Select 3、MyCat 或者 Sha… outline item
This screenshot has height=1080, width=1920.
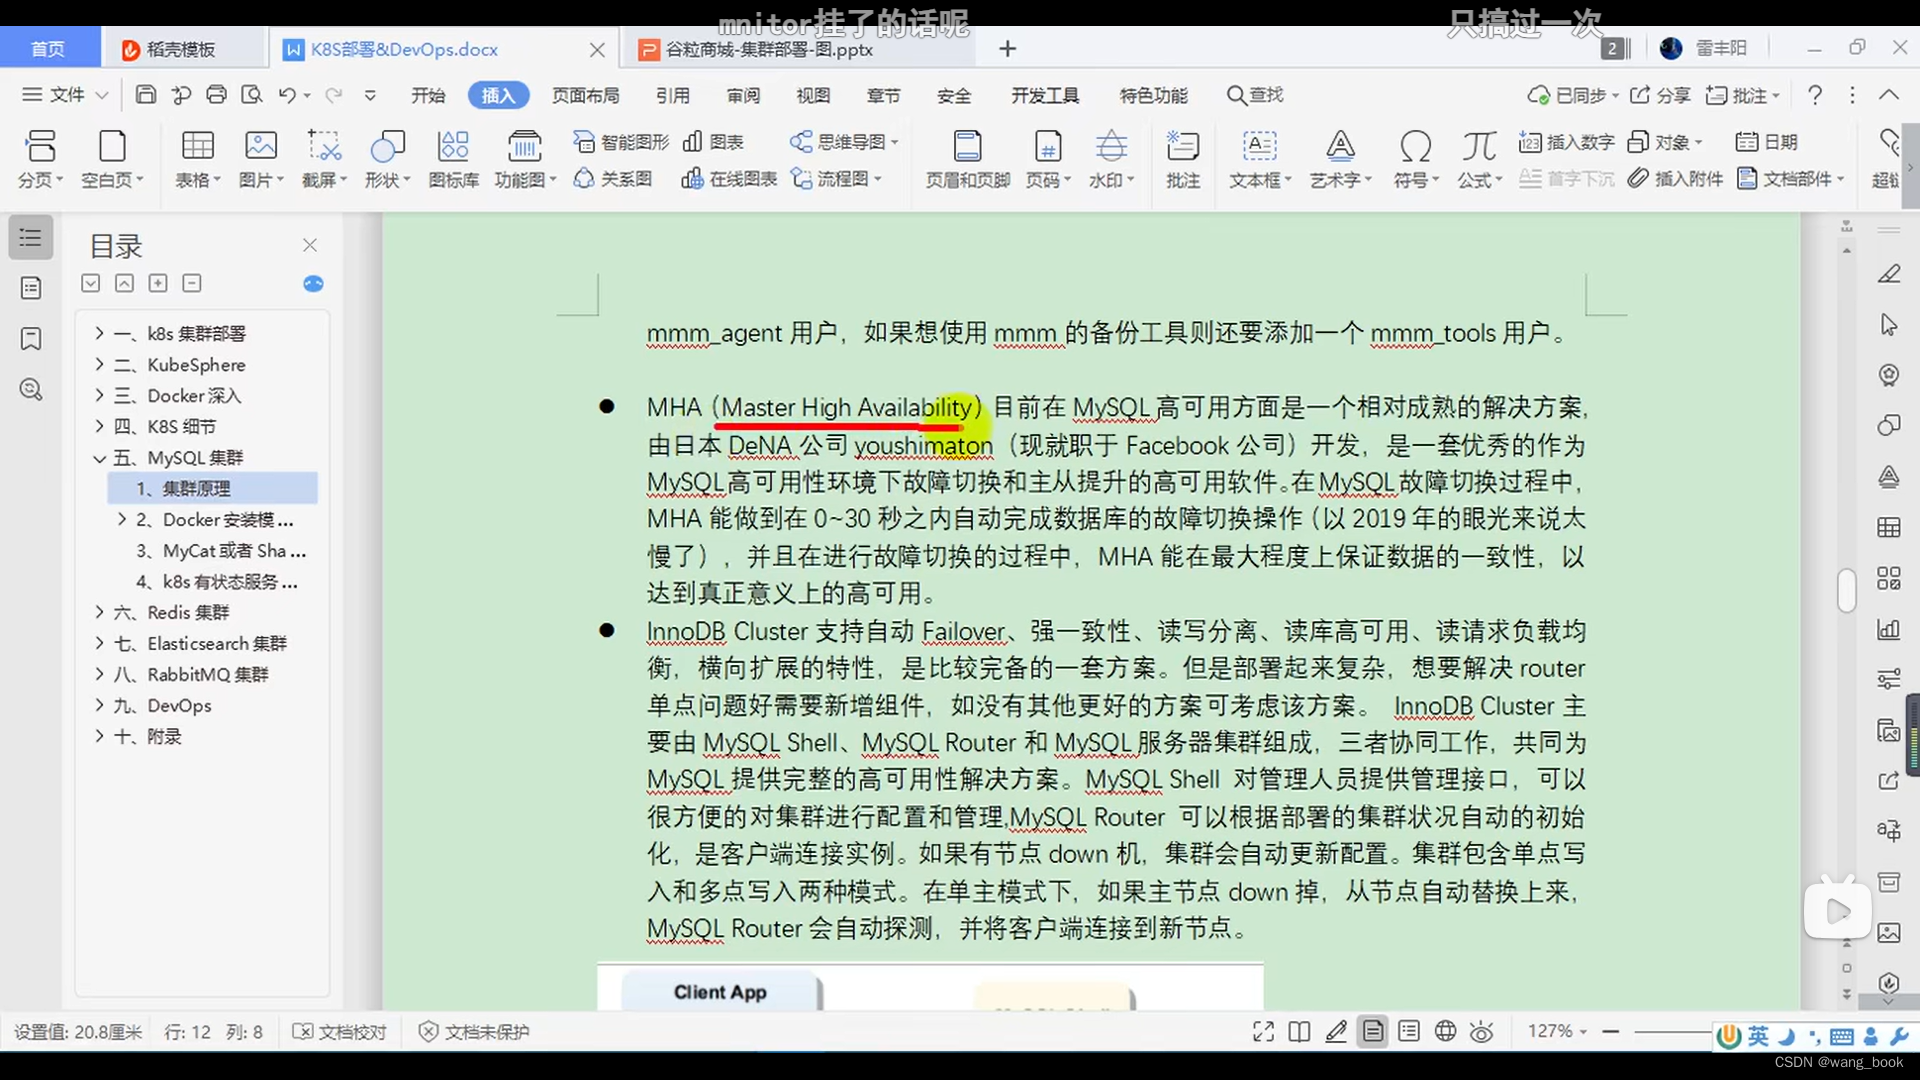pos(220,550)
